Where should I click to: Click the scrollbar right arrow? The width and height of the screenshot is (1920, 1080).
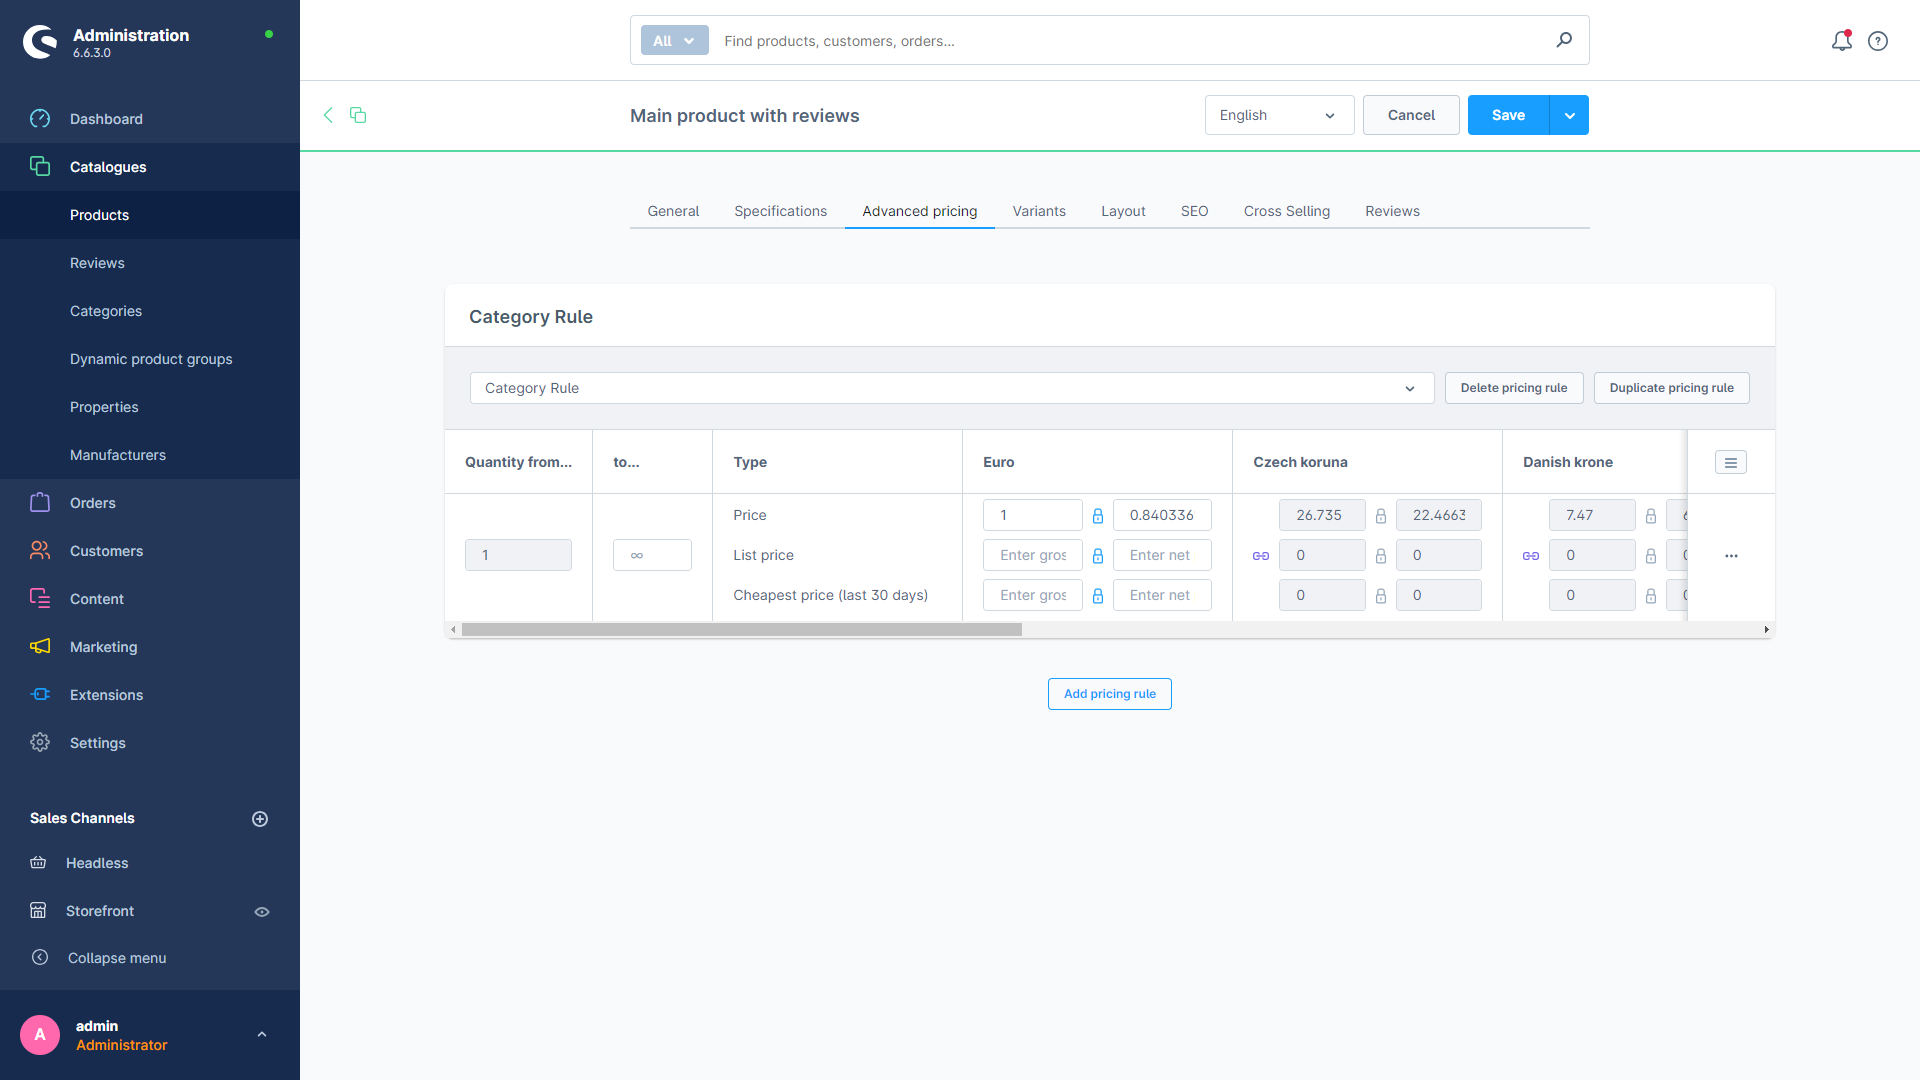[x=1767, y=630]
